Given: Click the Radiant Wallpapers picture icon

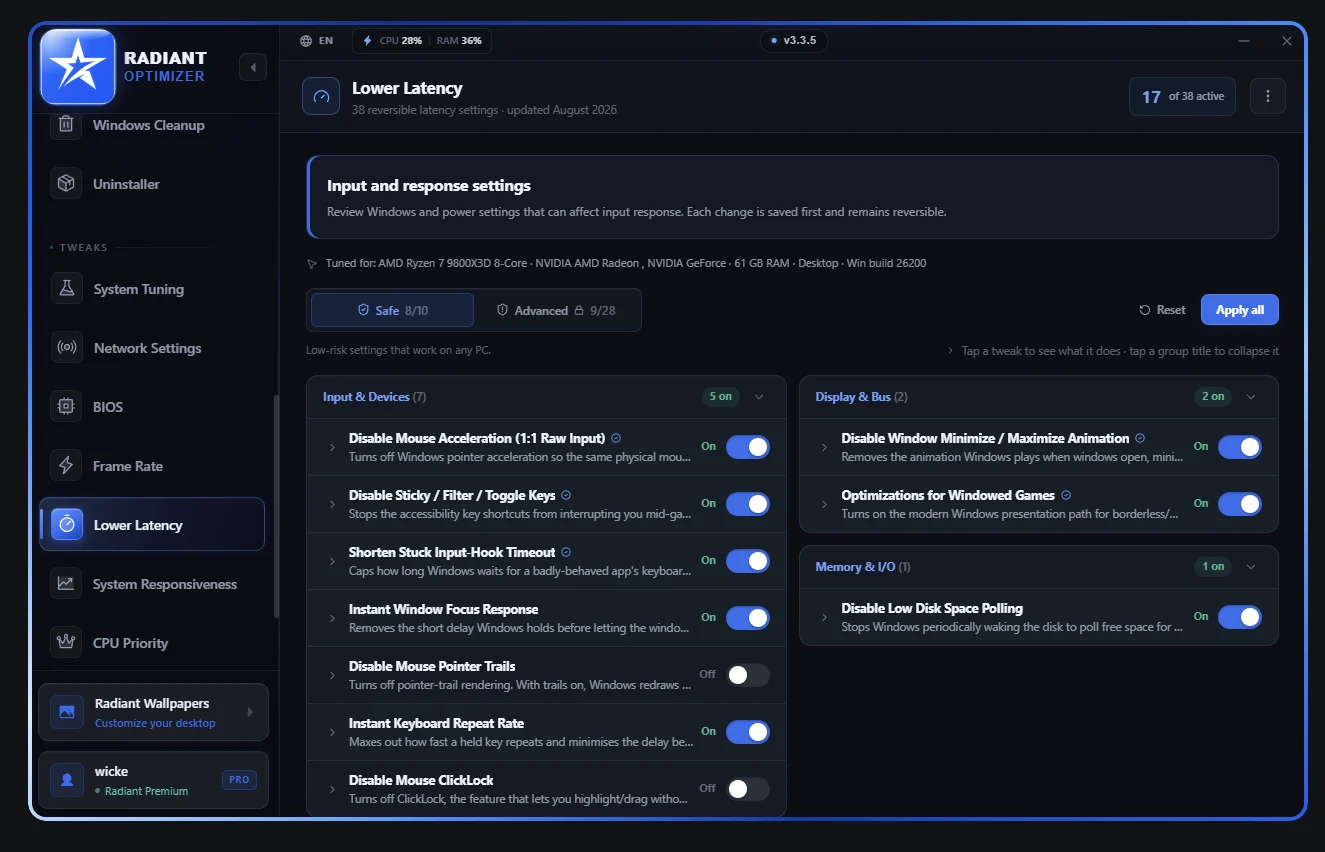Looking at the screenshot, I should (67, 712).
